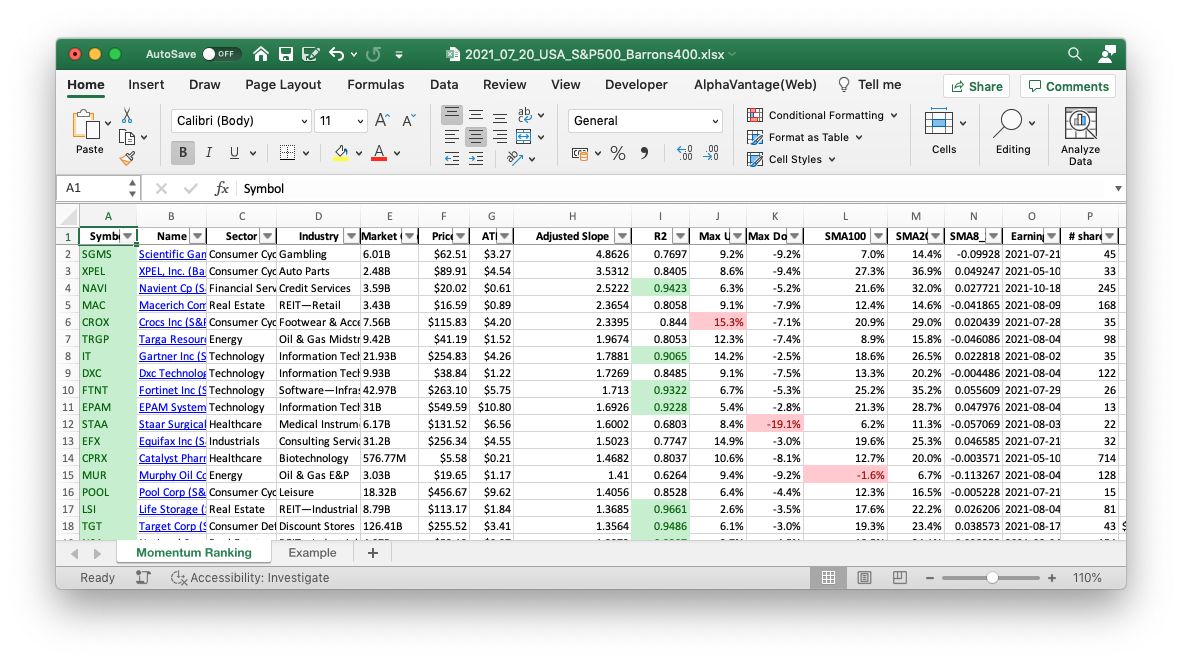
Task: Toggle Bold formatting
Action: (x=183, y=153)
